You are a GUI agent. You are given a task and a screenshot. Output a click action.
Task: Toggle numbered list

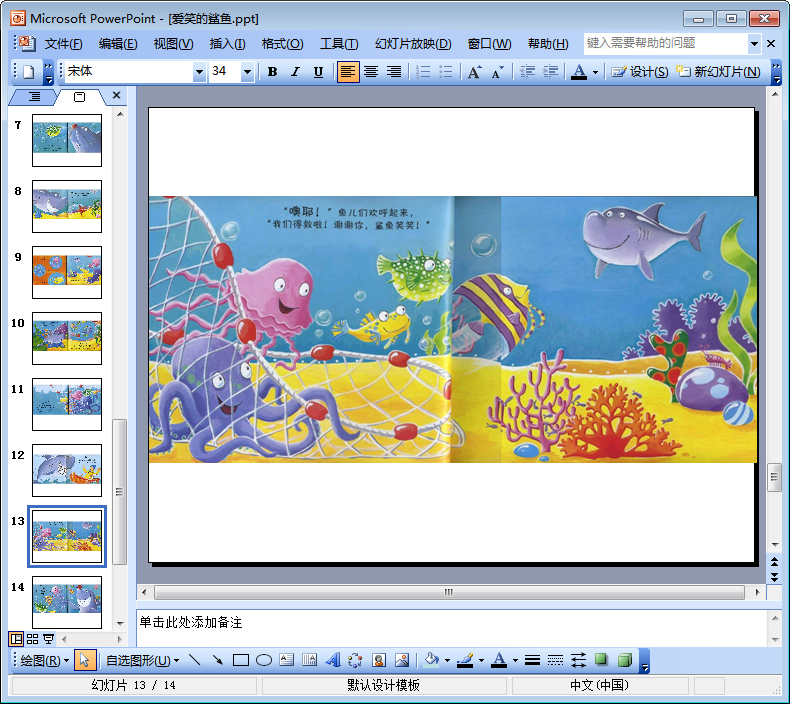click(423, 72)
